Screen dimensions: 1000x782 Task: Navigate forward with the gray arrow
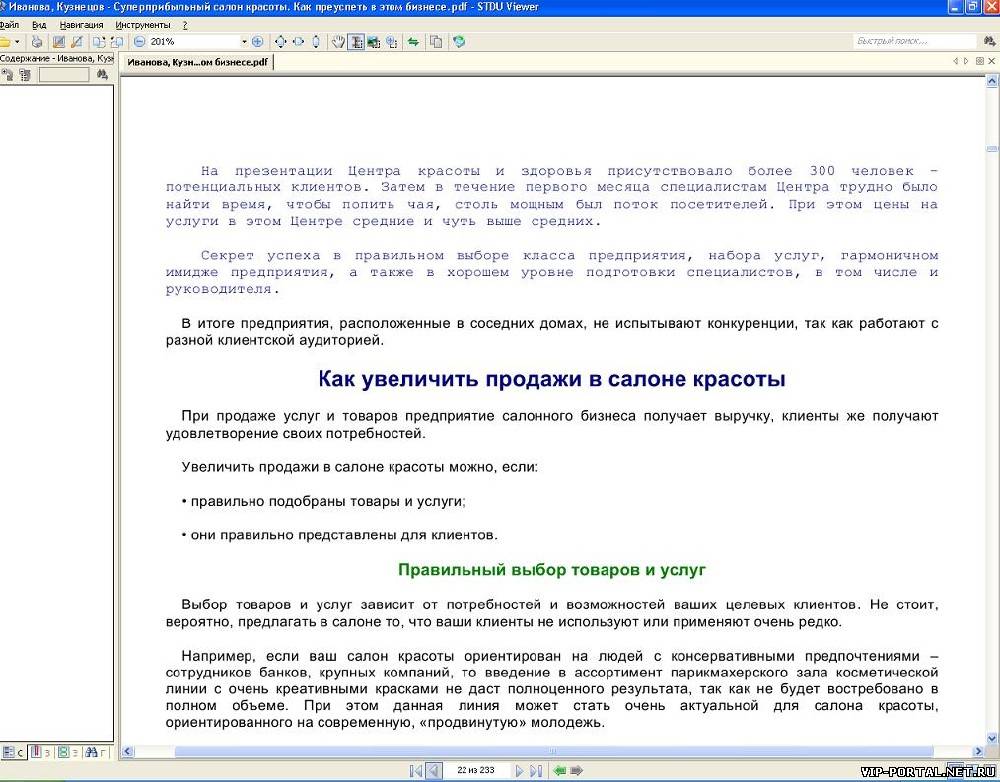point(577,771)
